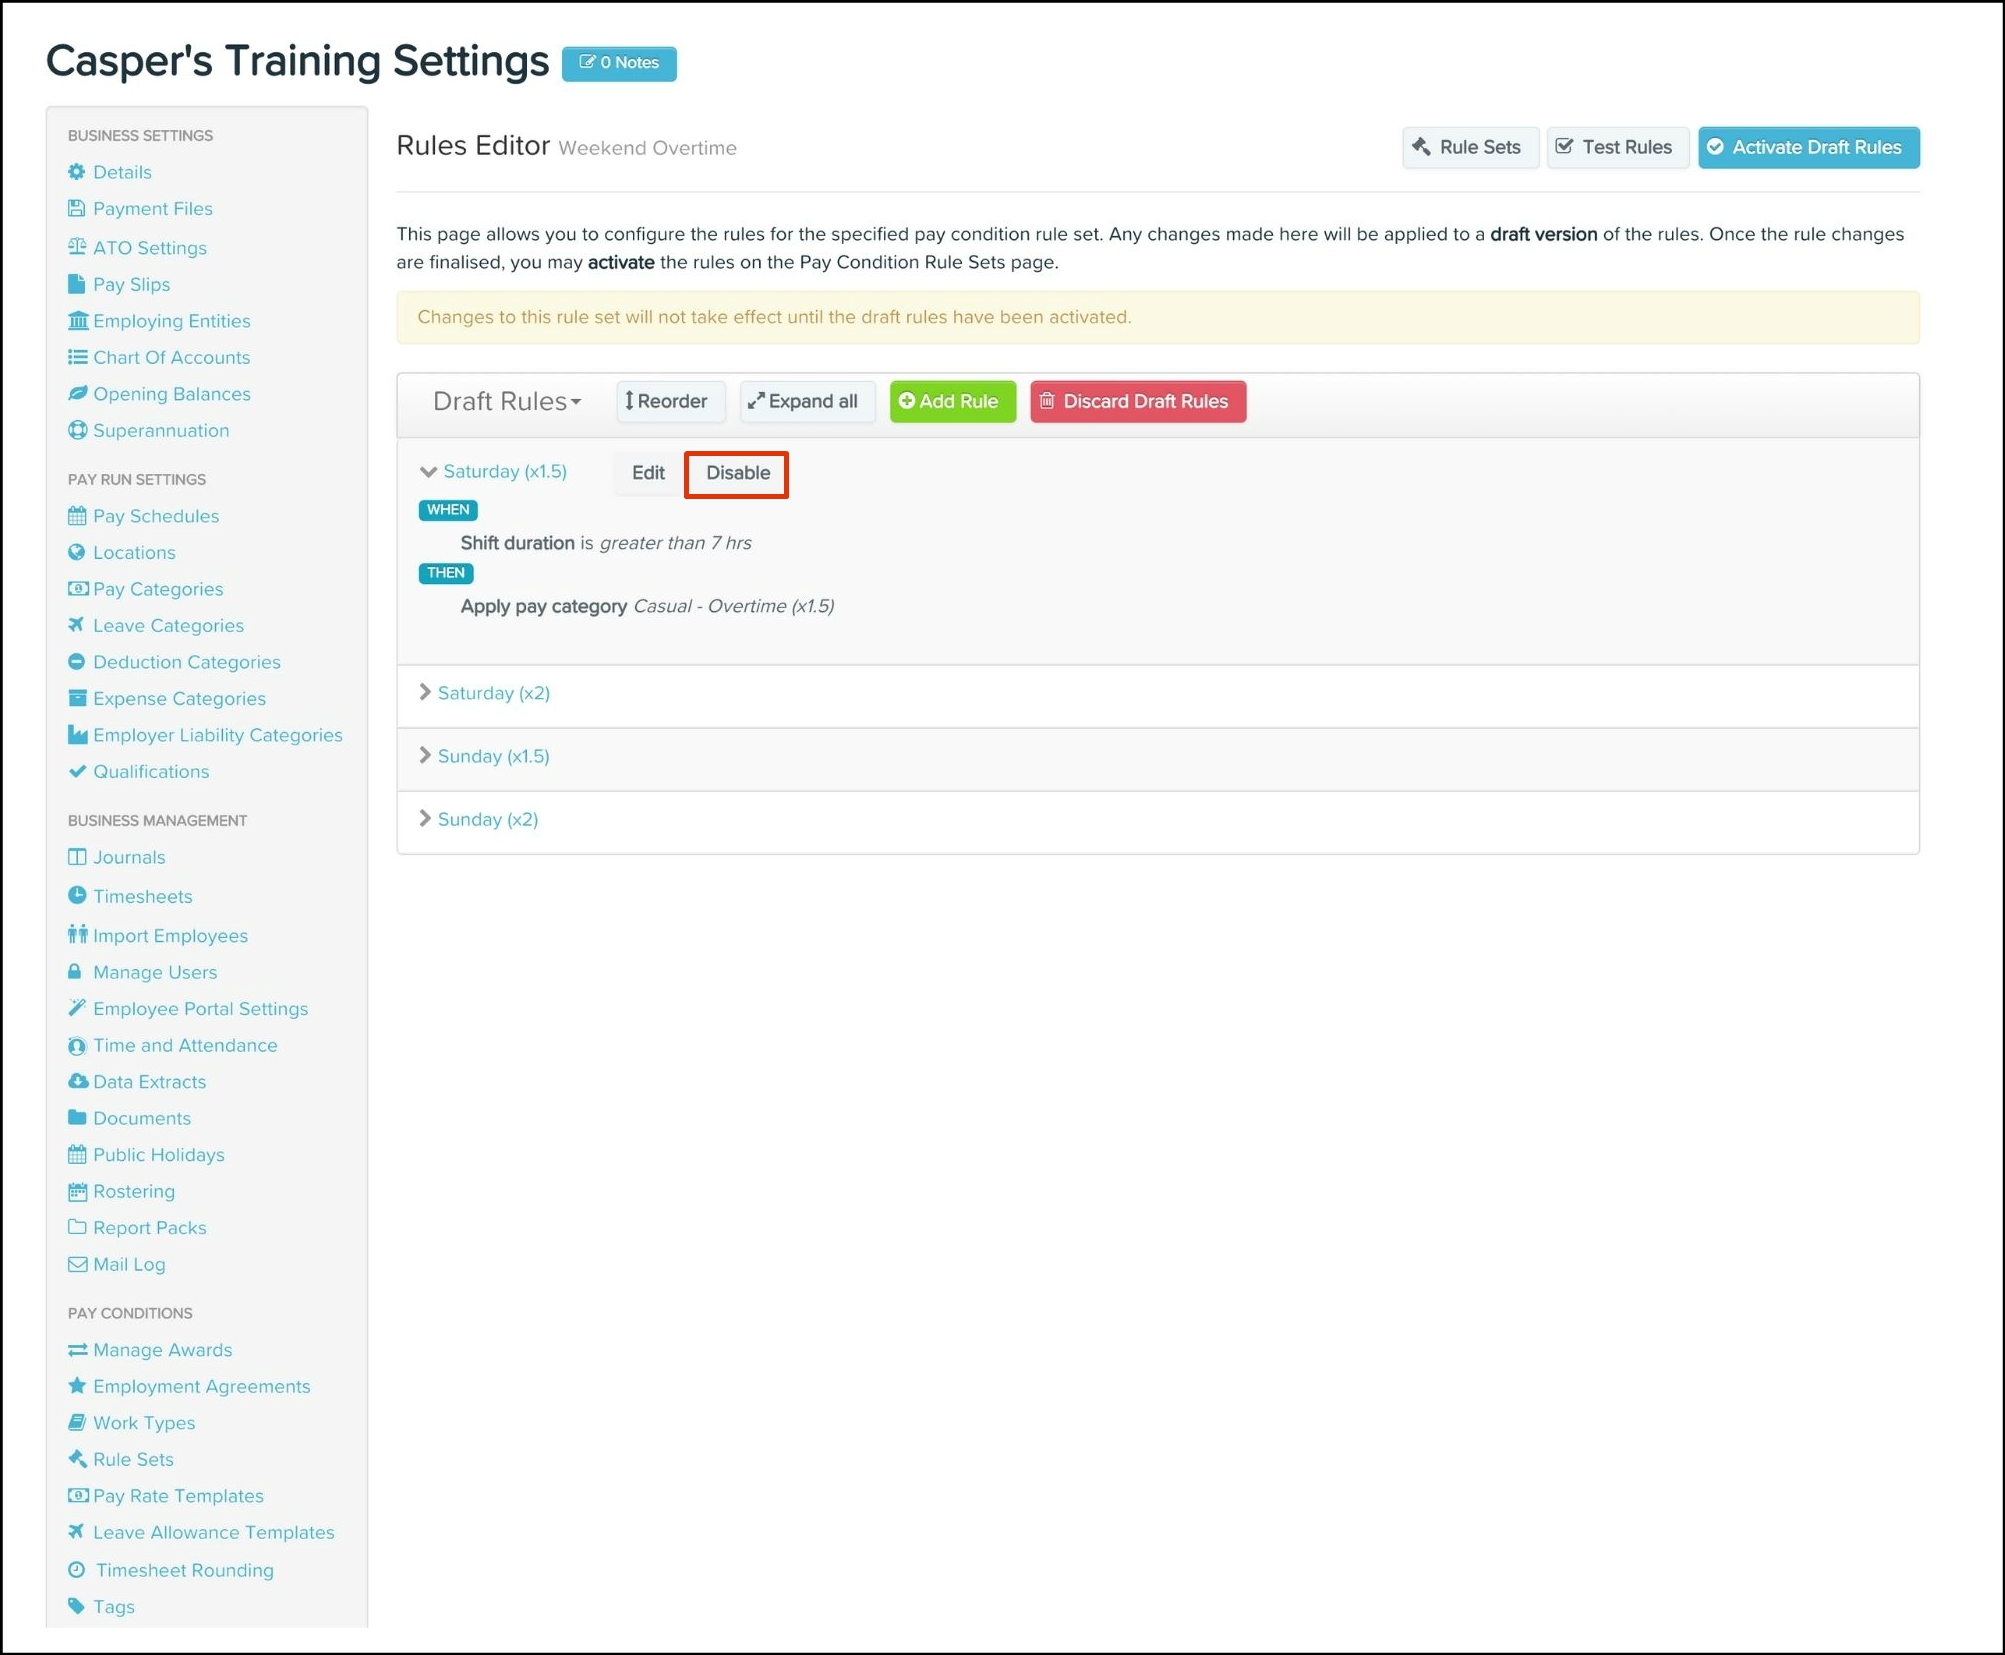This screenshot has width=2005, height=1655.
Task: Disable the Saturday (x1.5) rule
Action: tap(737, 473)
